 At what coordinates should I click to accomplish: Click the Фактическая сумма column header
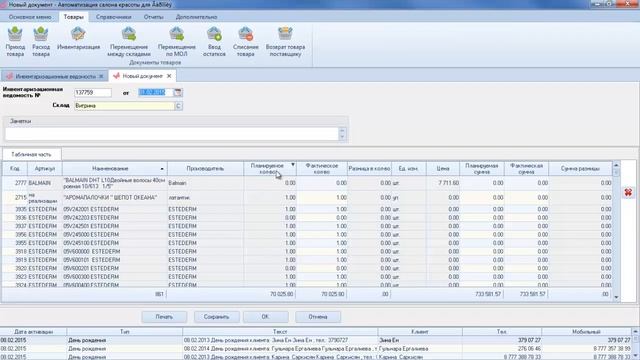click(527, 169)
